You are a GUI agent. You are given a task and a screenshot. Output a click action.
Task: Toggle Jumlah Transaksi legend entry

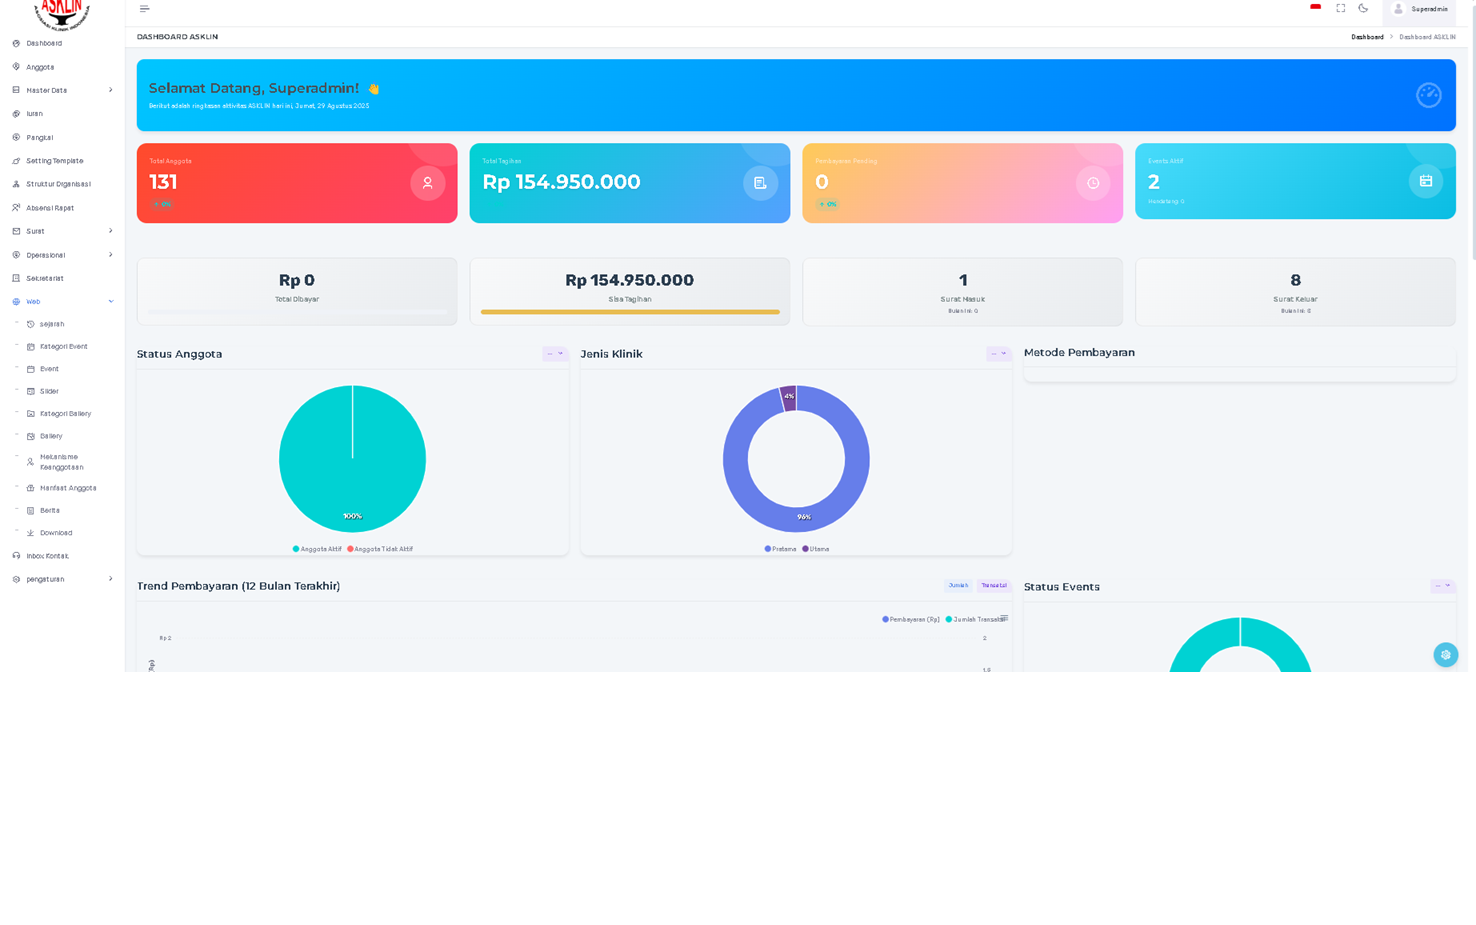point(975,620)
